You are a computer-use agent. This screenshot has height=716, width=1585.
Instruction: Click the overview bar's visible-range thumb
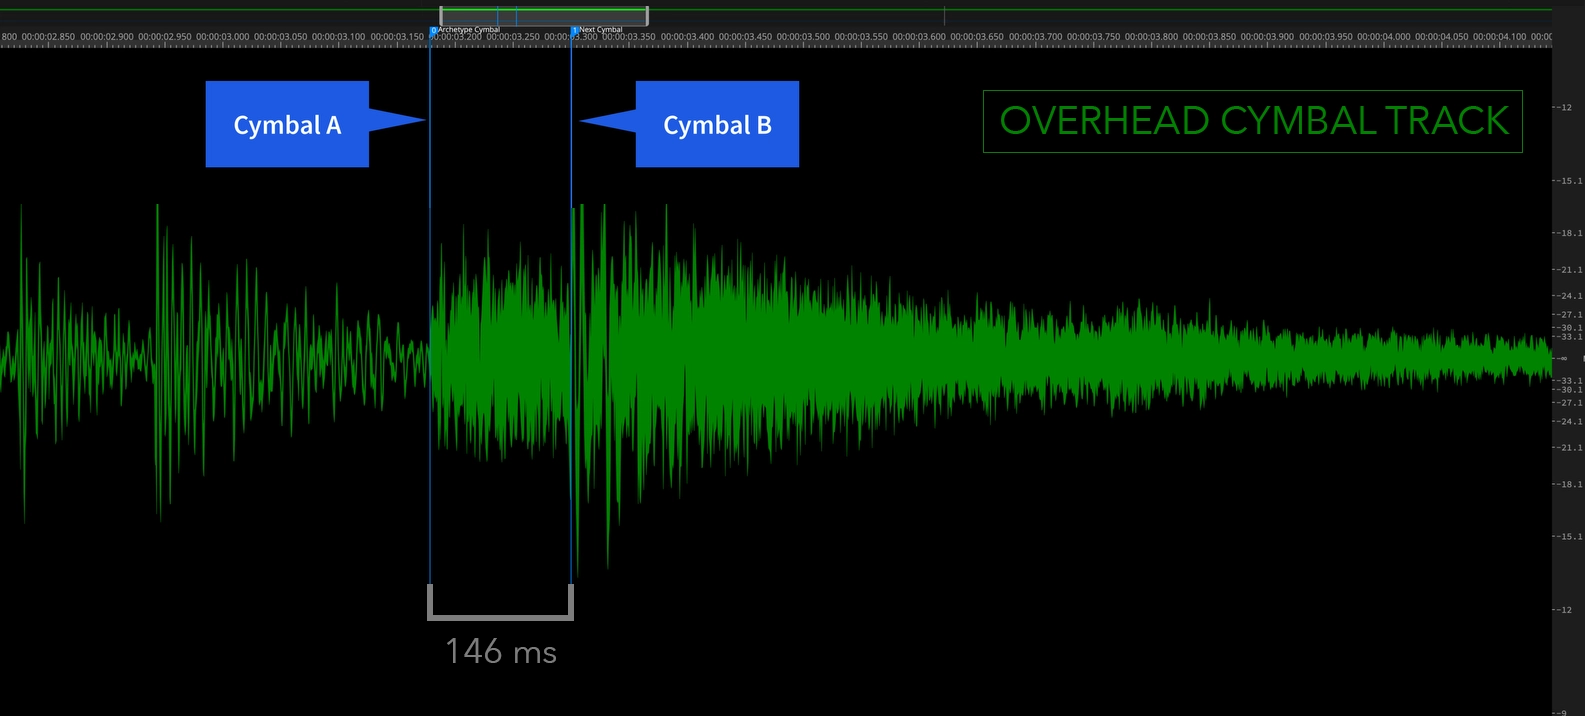[x=544, y=15]
